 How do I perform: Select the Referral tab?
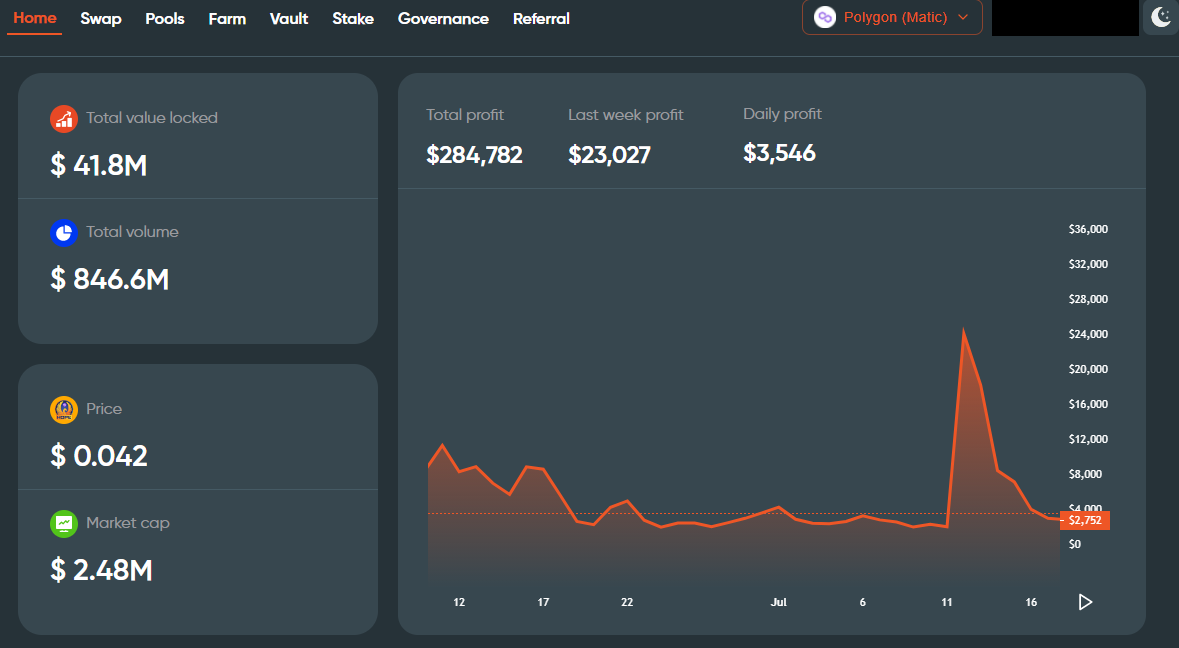pos(541,19)
